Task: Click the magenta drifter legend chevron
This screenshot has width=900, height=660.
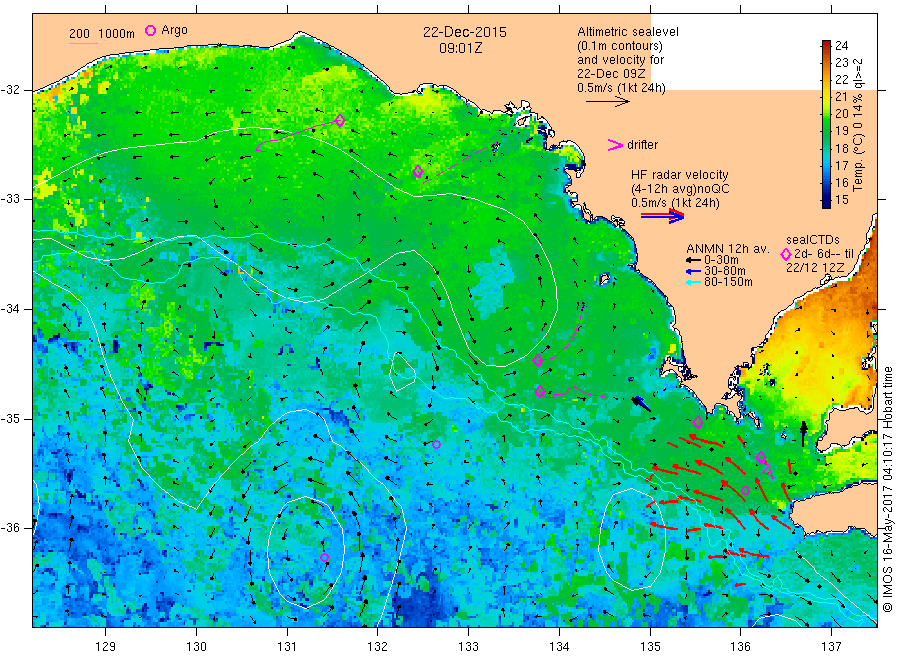Action: 615,145
